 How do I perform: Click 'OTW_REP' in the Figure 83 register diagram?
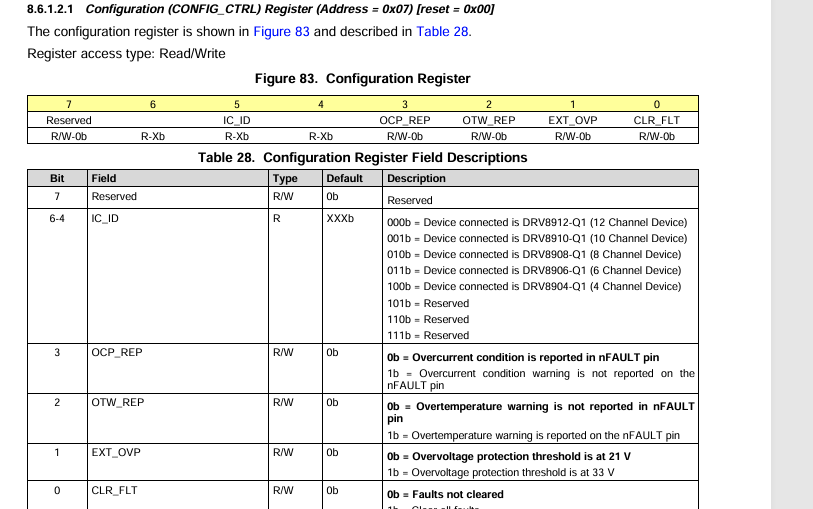tap(489, 120)
